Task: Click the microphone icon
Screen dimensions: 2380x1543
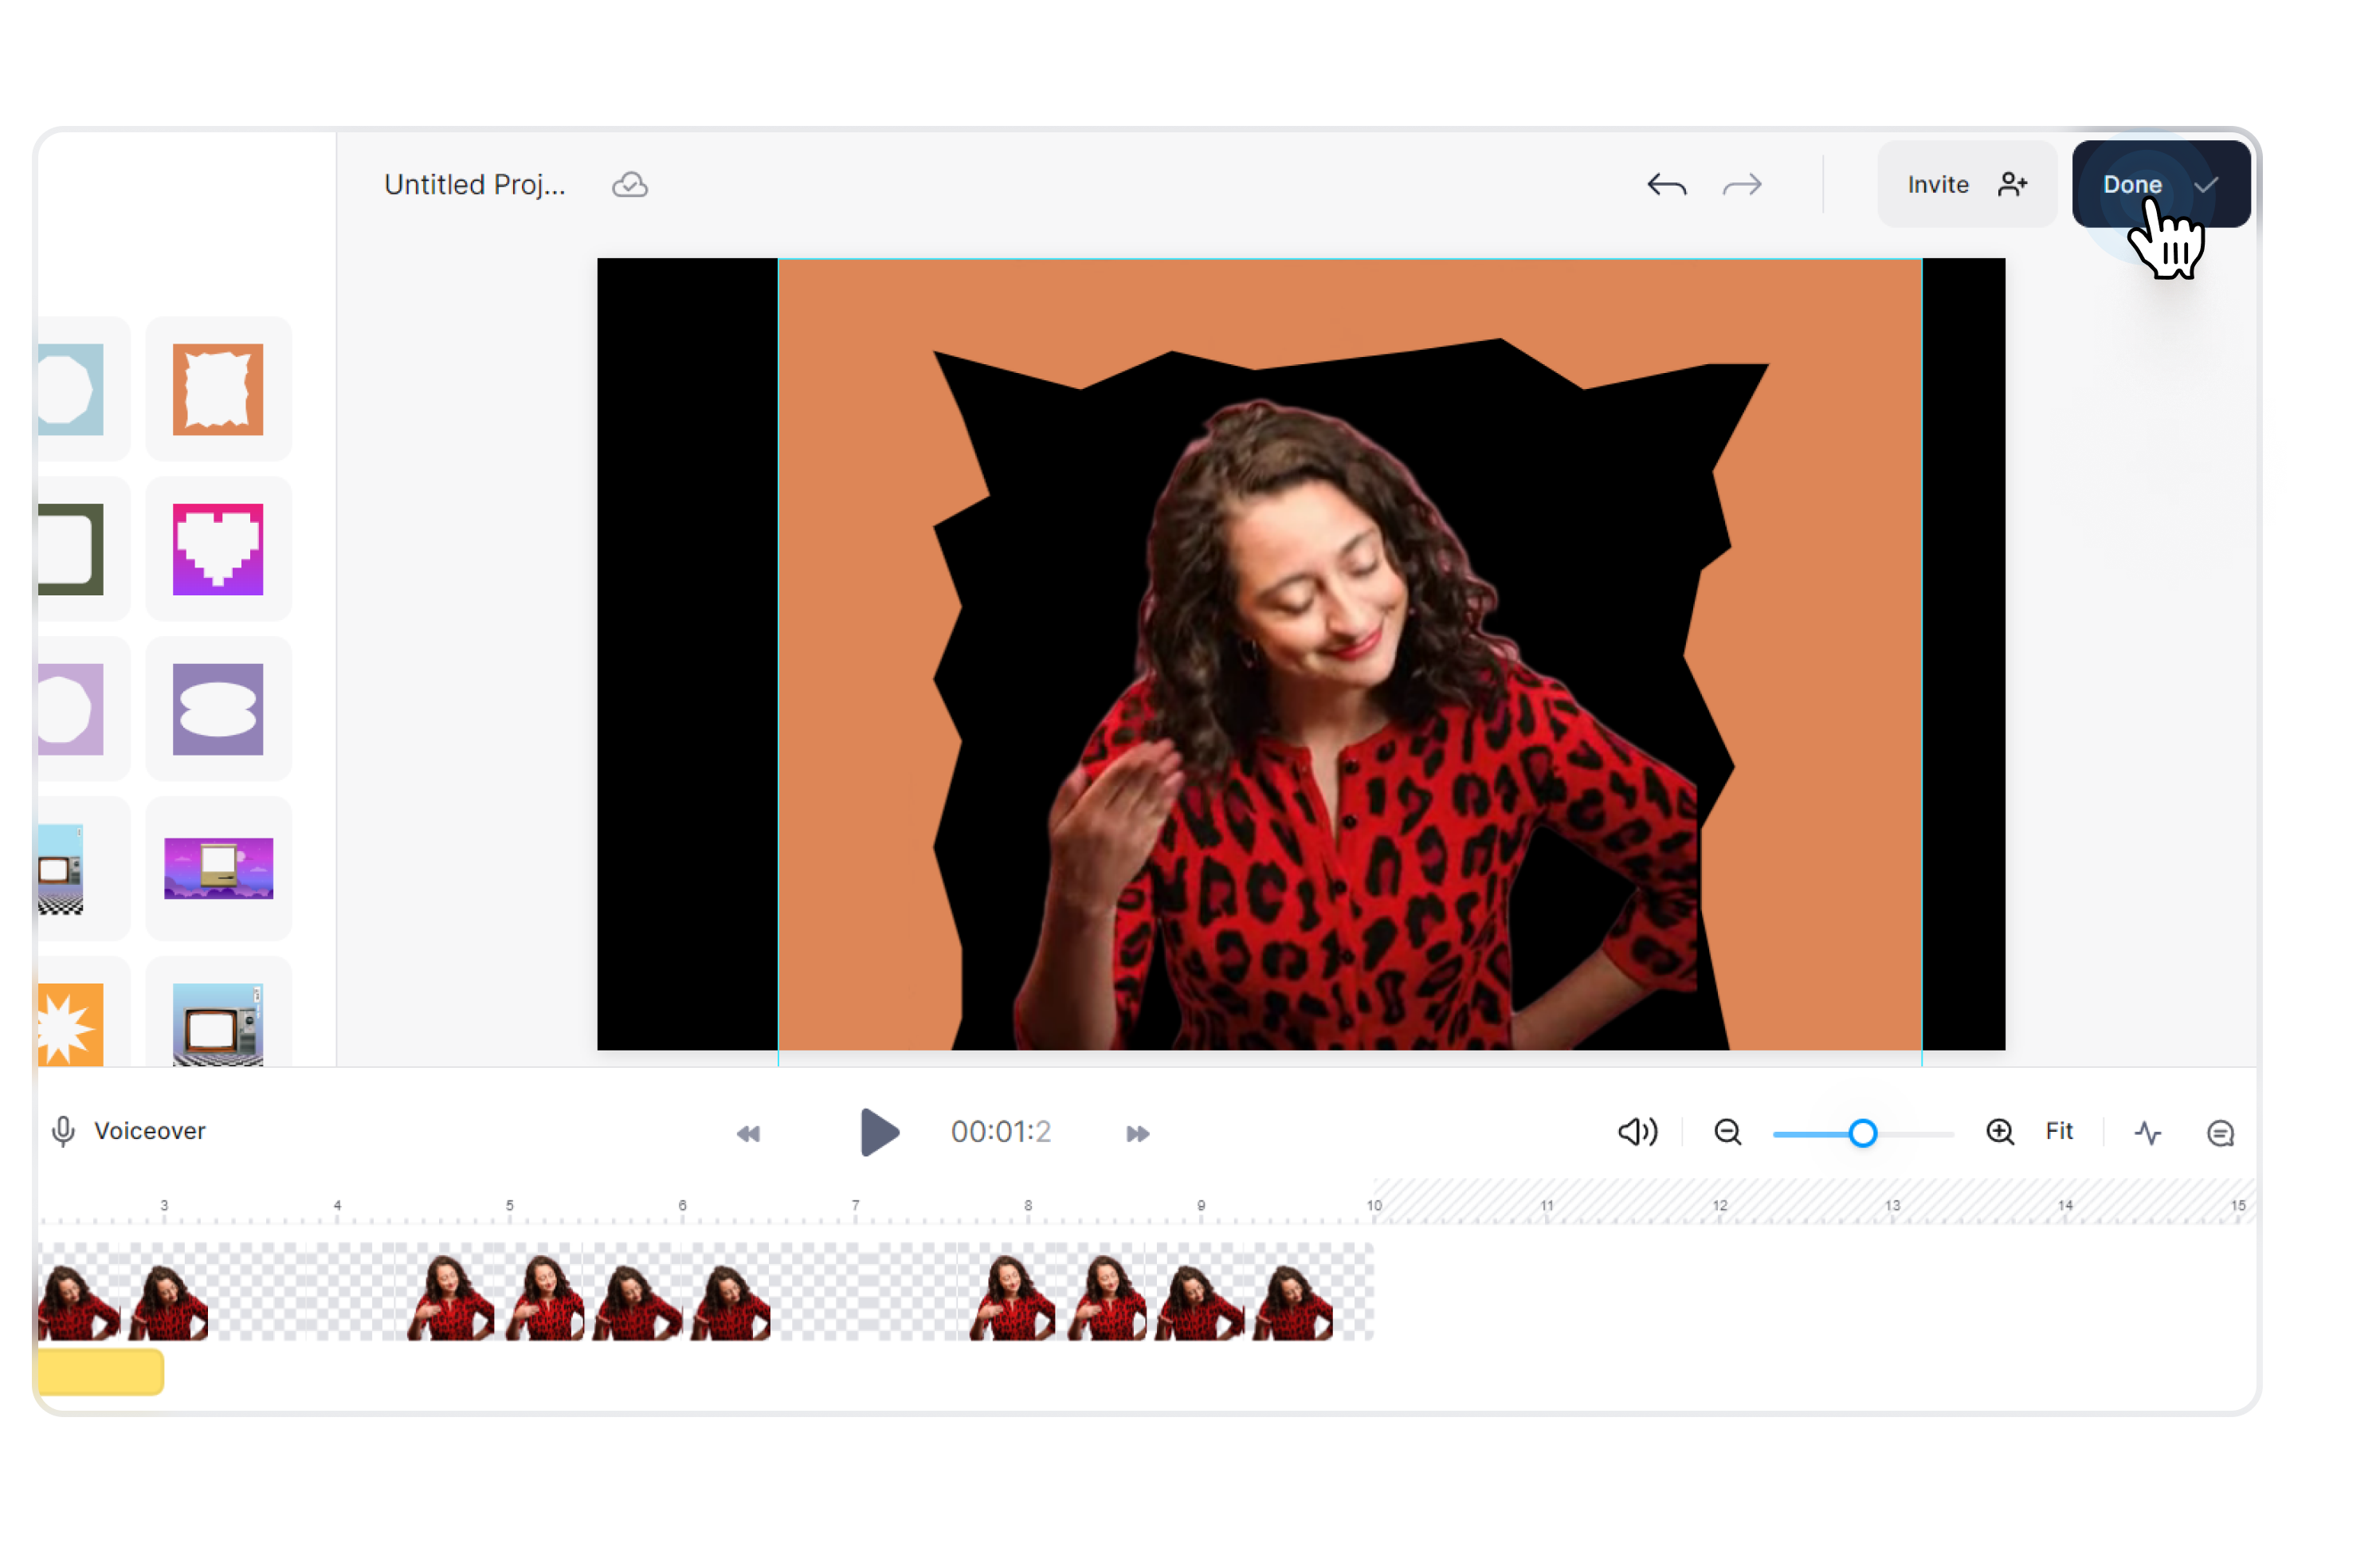Action: click(x=63, y=1131)
